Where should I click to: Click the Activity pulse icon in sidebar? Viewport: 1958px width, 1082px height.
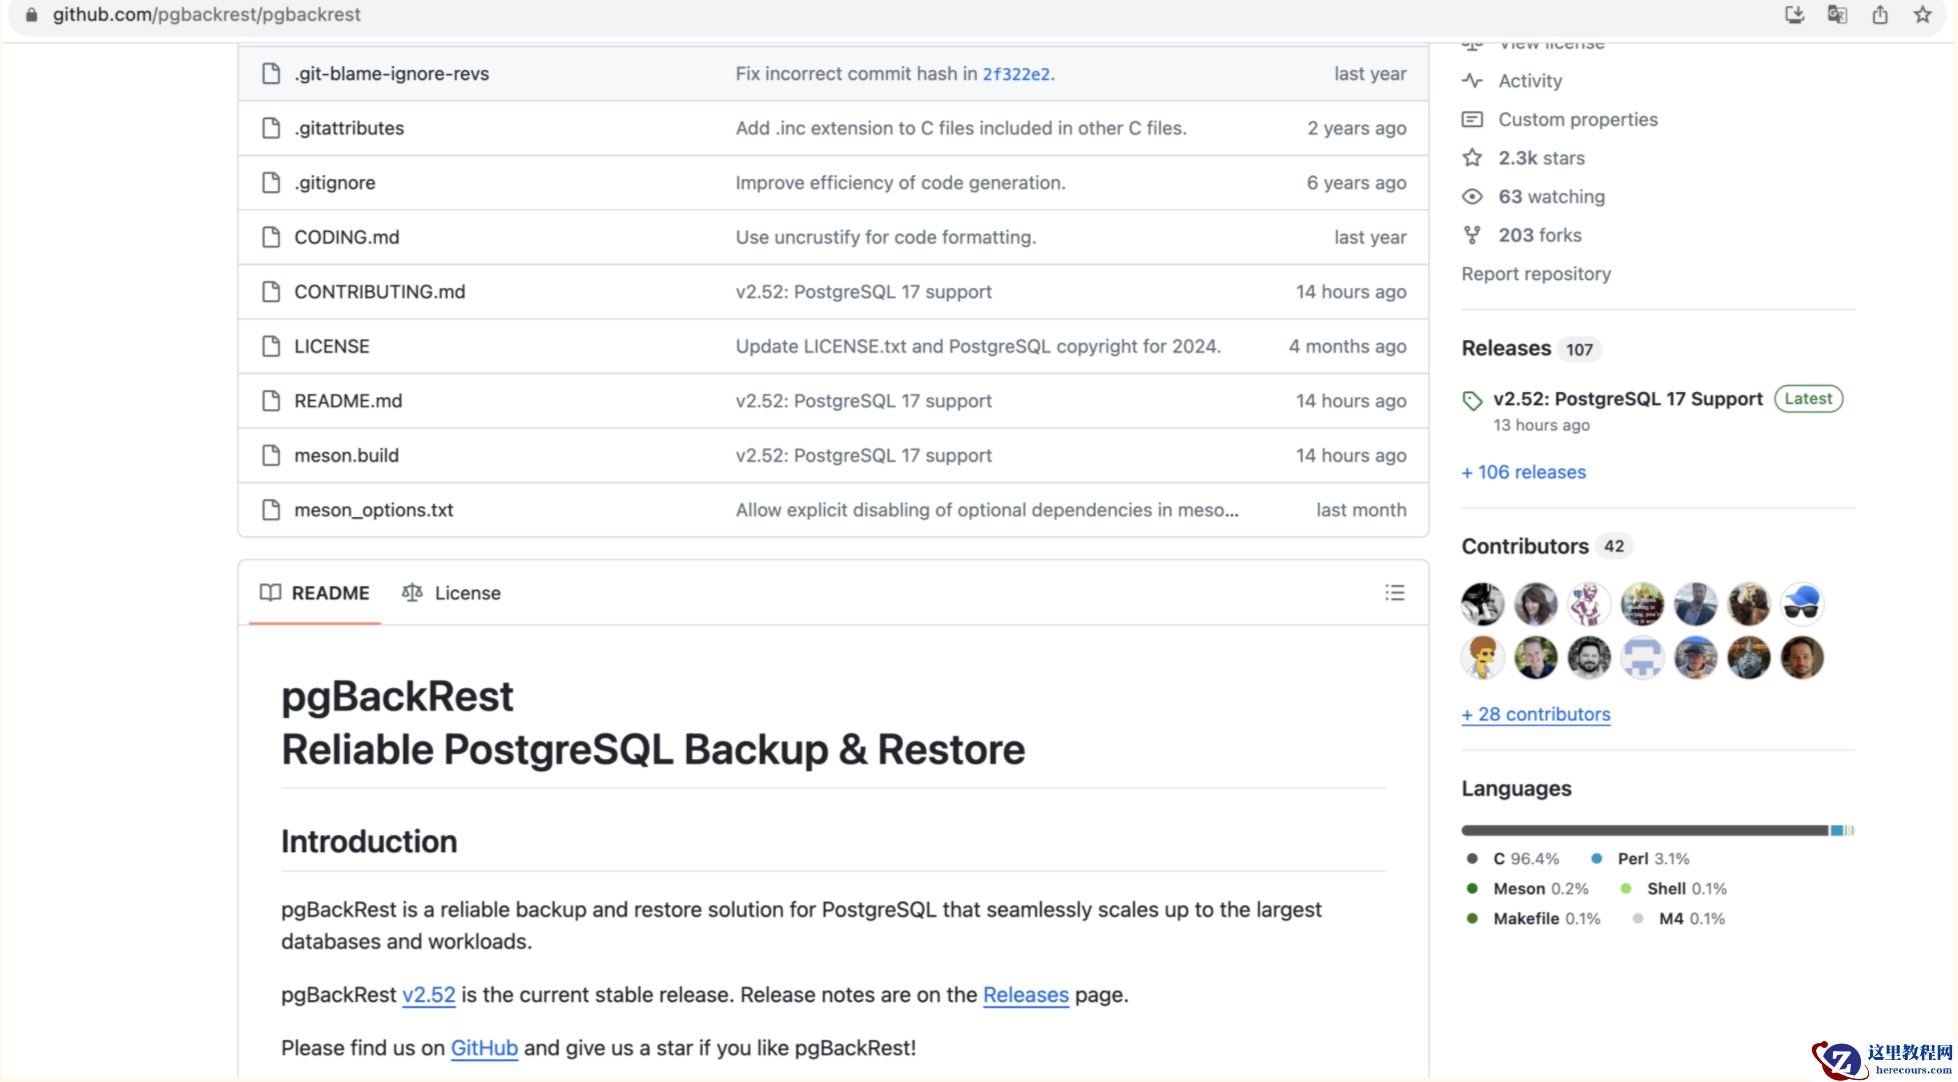(1472, 81)
